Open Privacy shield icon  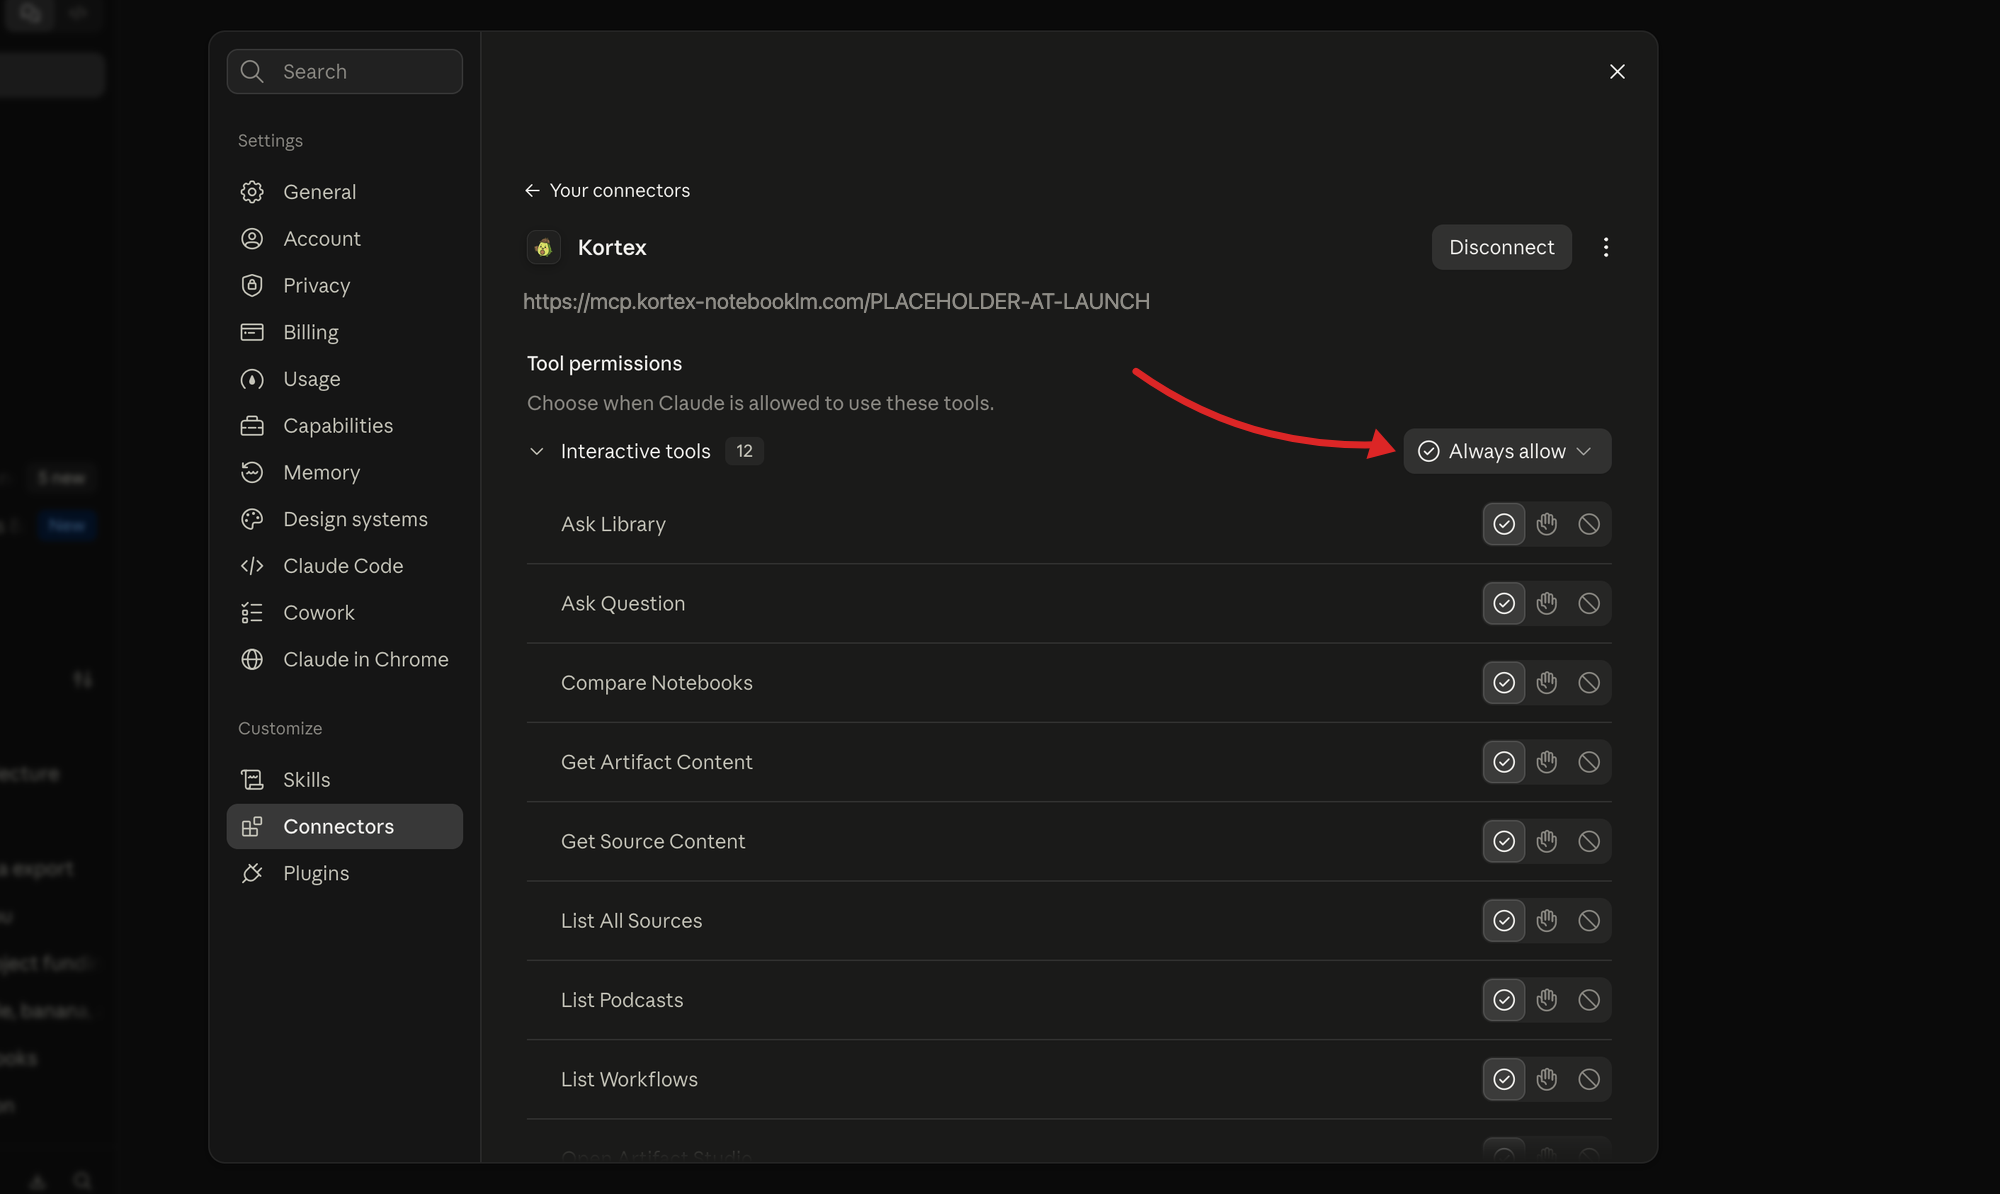(x=252, y=285)
